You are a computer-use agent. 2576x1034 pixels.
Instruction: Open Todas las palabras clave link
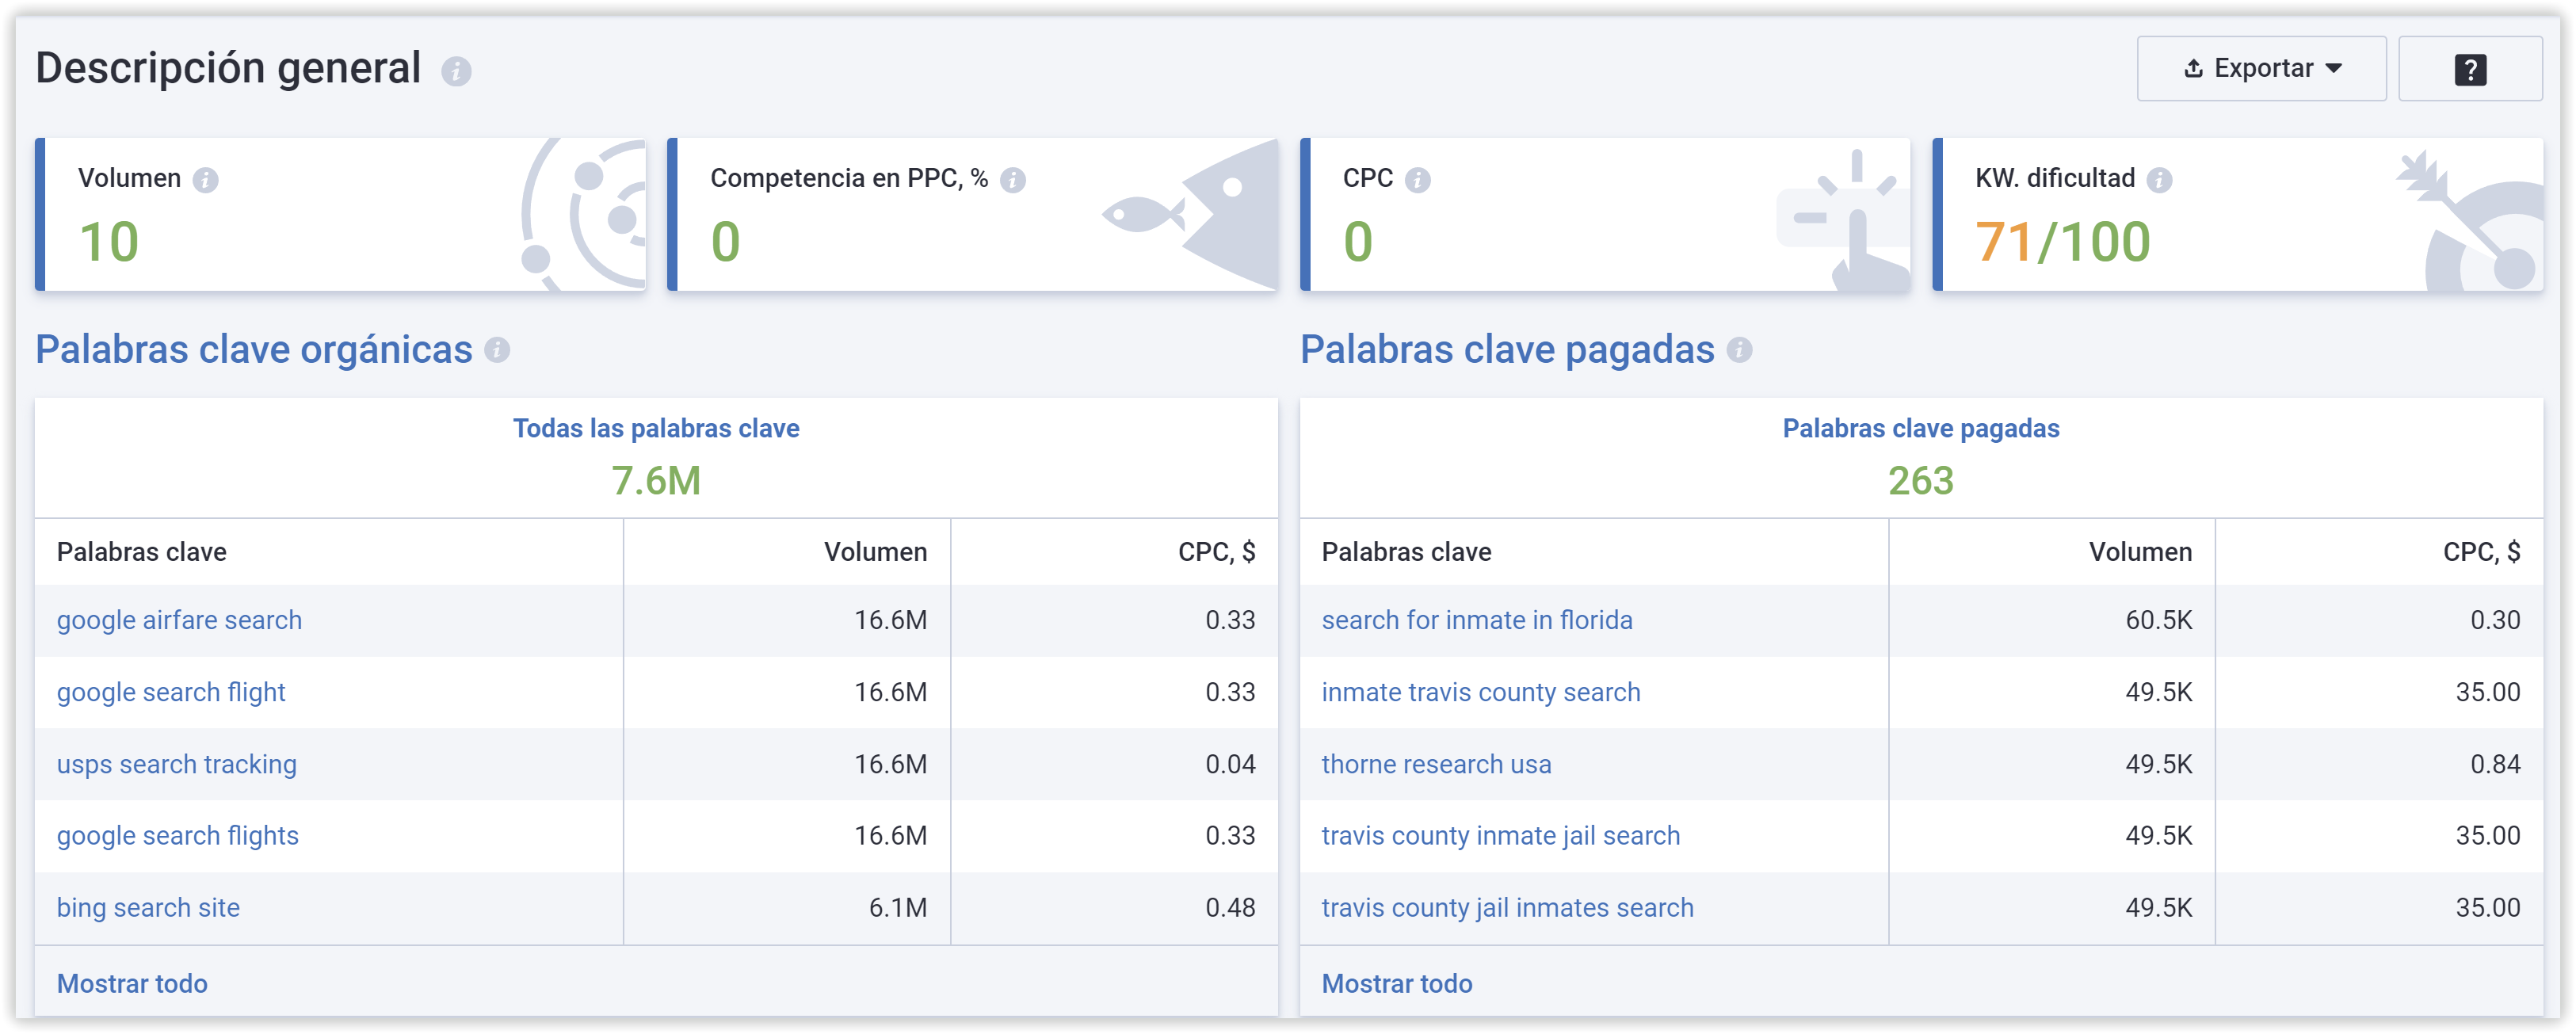656,428
